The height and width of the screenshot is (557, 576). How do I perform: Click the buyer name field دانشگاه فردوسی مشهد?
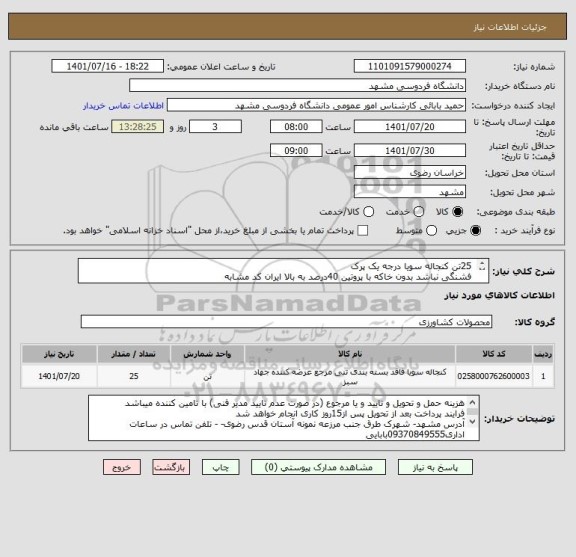click(298, 86)
